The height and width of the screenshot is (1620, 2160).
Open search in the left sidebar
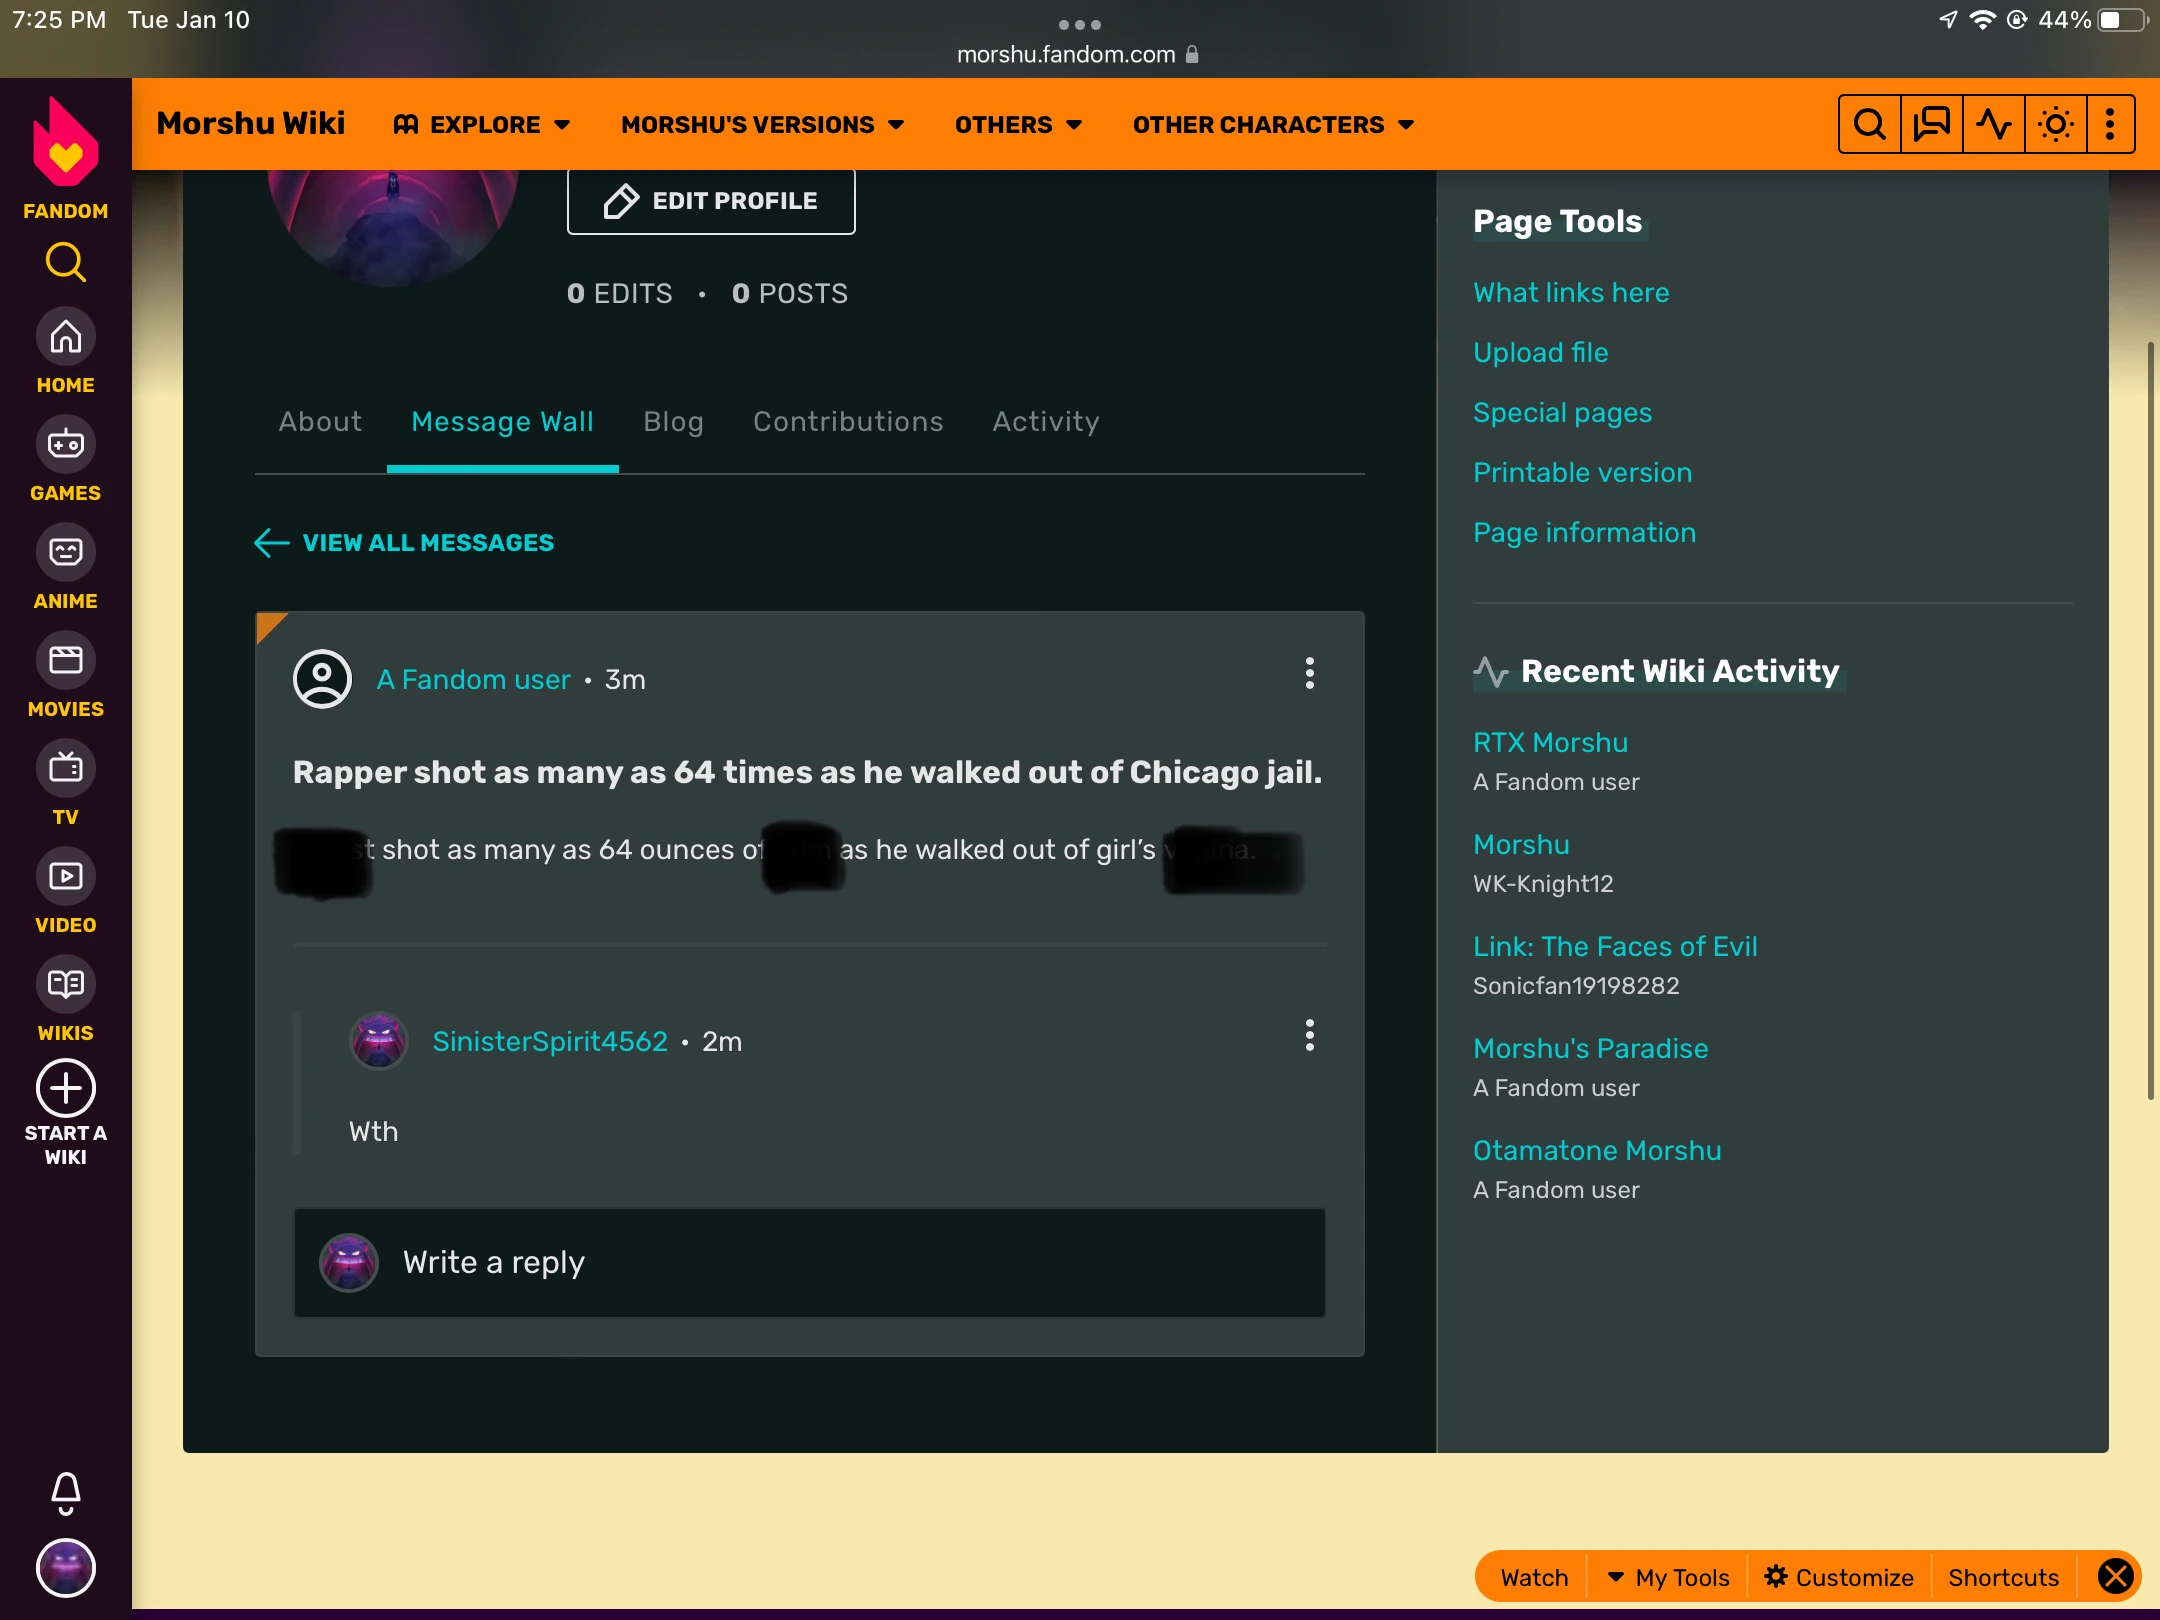pyautogui.click(x=65, y=263)
